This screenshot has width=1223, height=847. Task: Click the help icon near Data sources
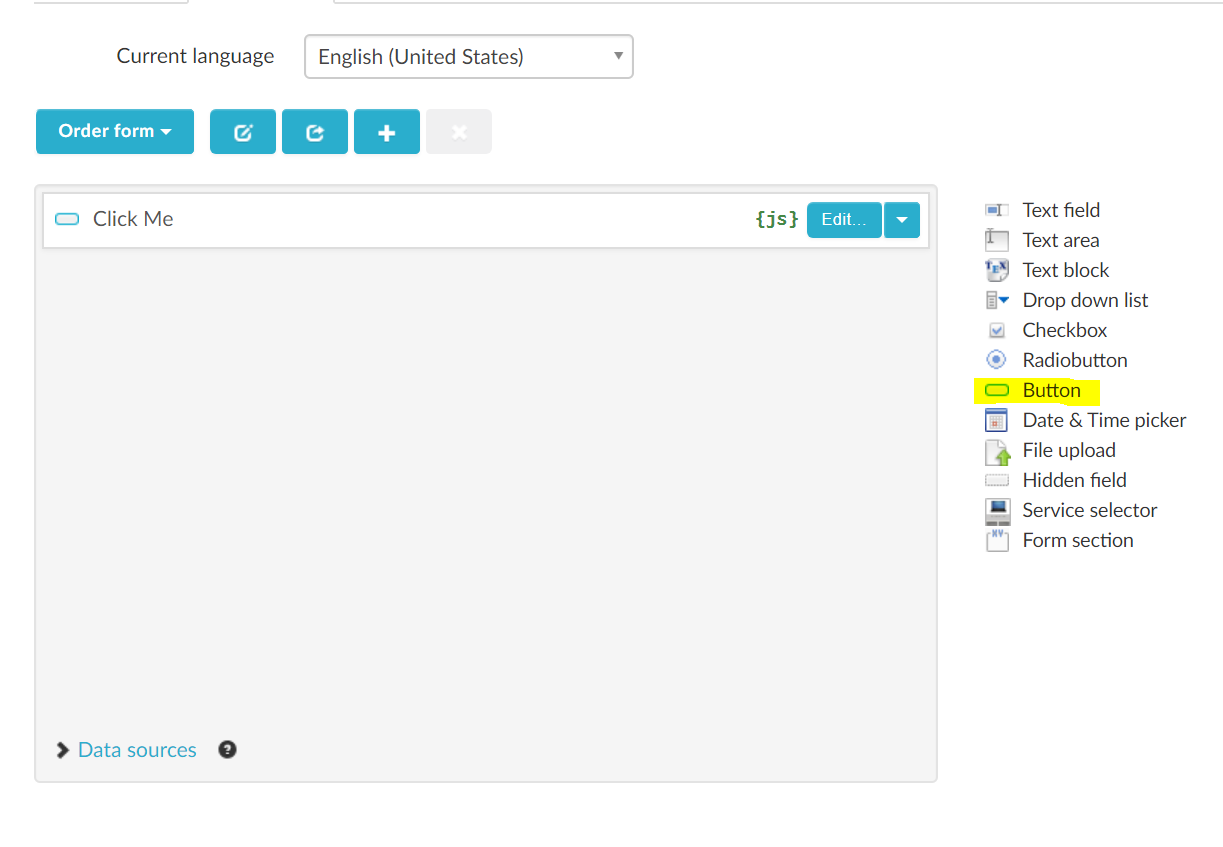[x=227, y=749]
